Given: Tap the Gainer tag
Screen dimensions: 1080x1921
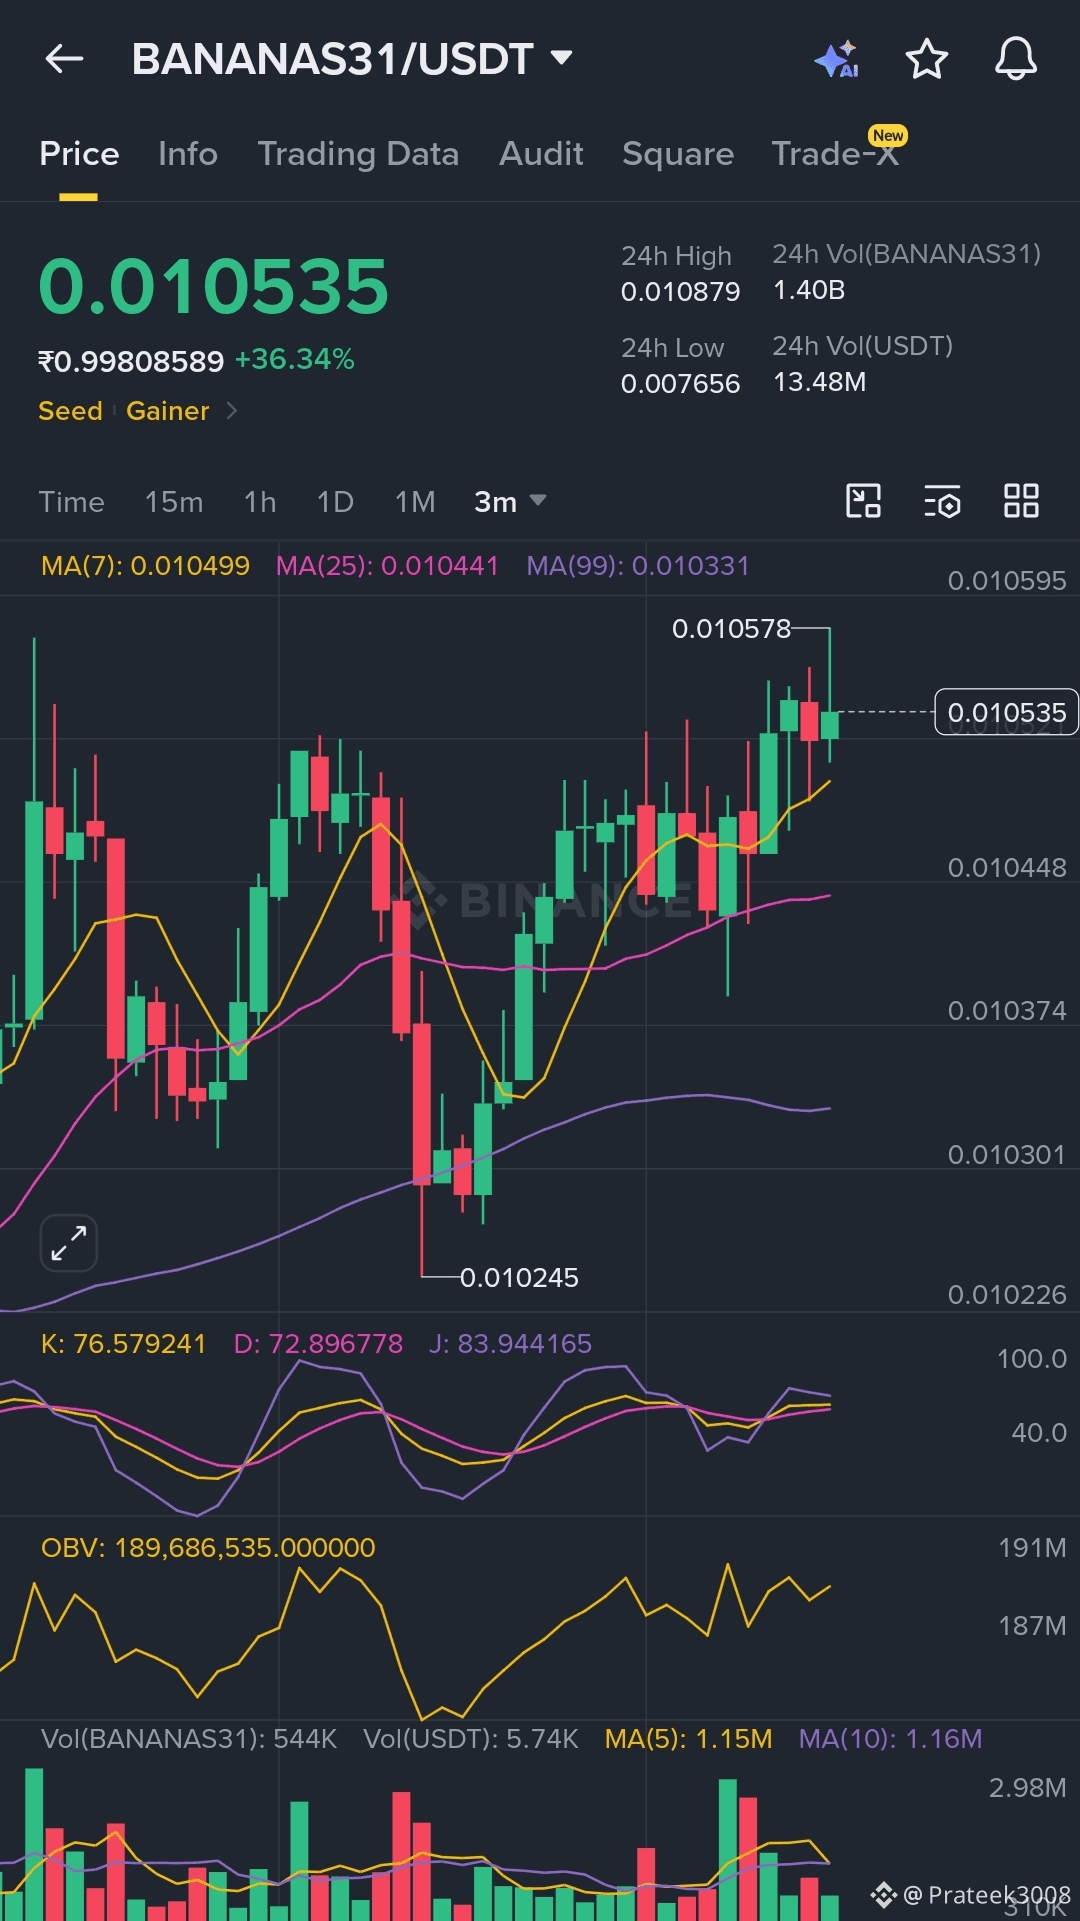Looking at the screenshot, I should pos(168,411).
